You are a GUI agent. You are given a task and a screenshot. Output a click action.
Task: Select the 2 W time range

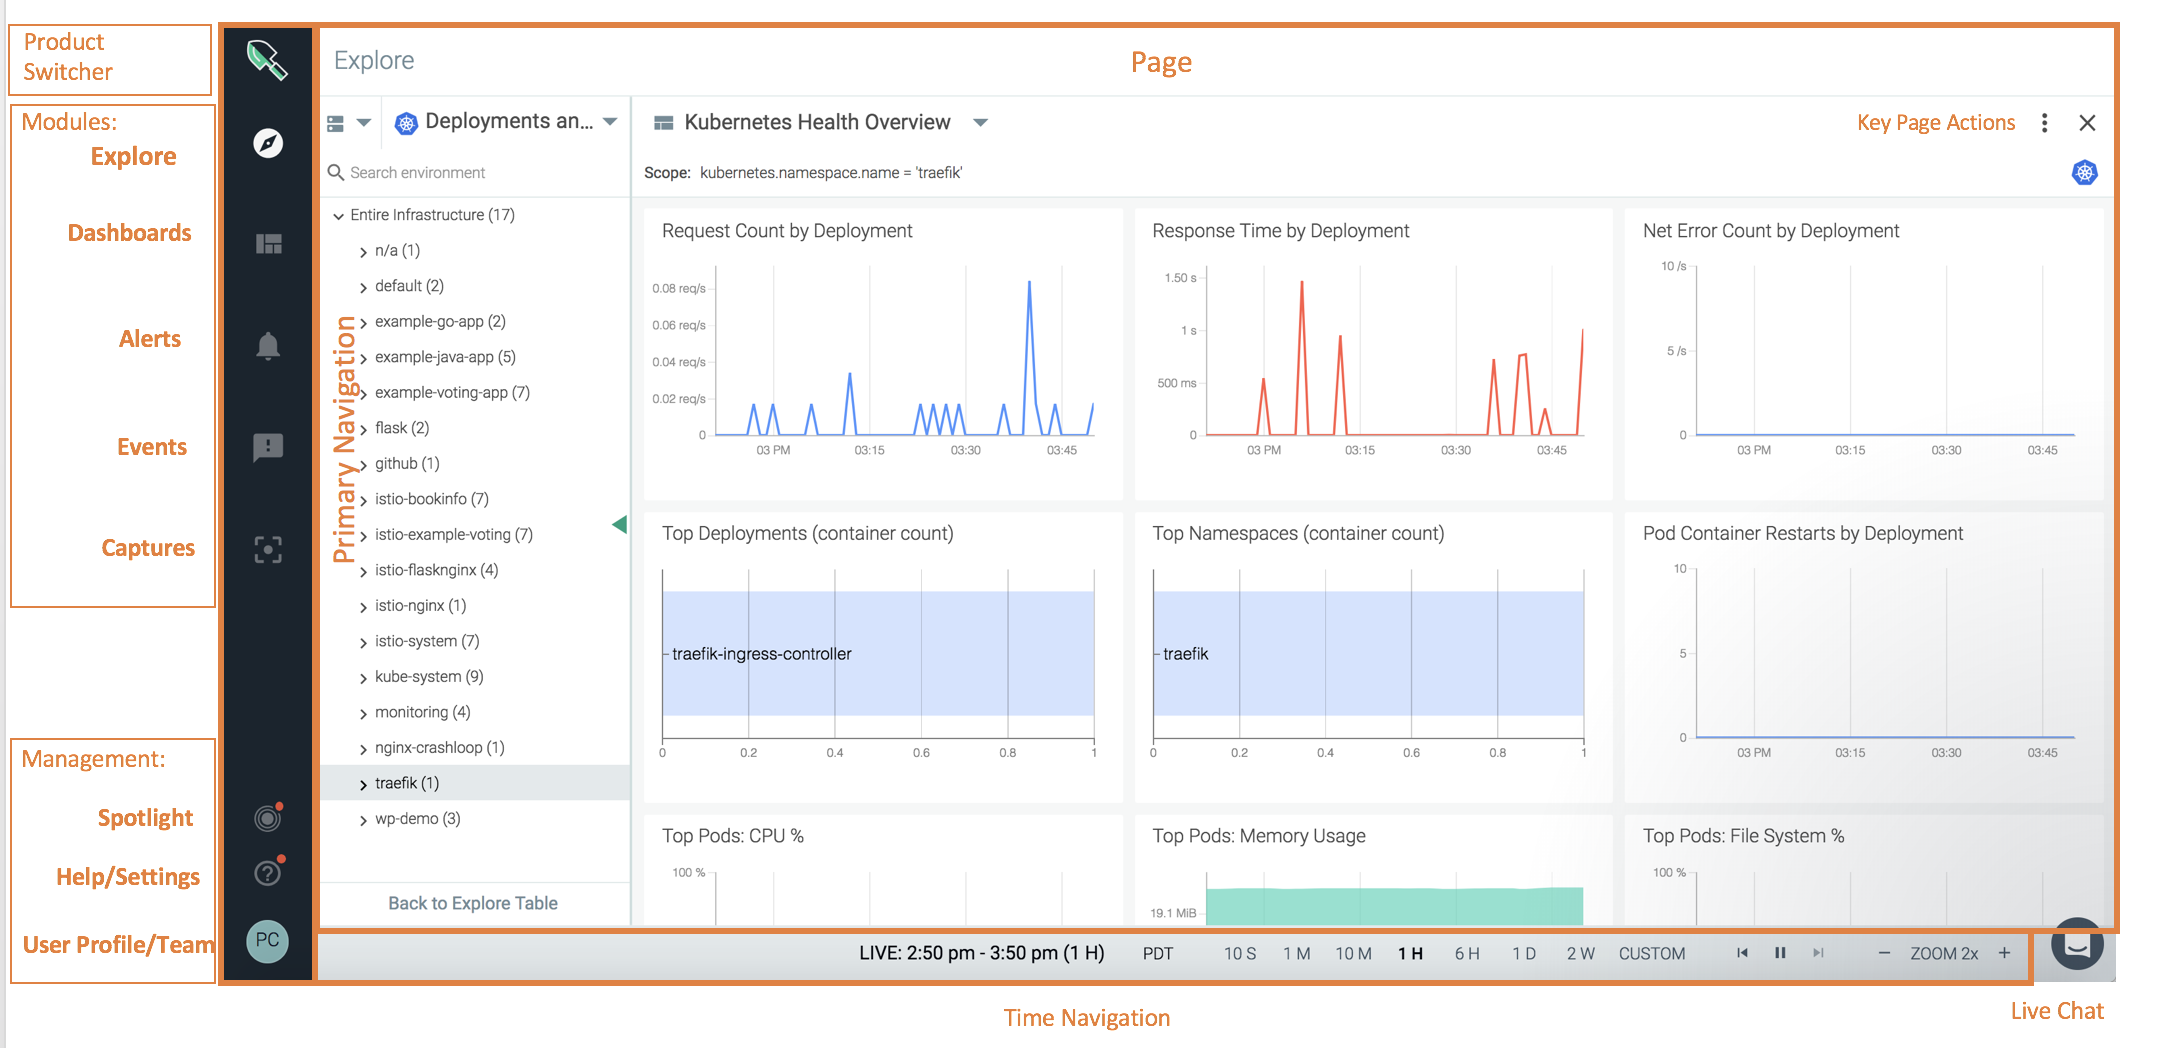pos(1580,953)
